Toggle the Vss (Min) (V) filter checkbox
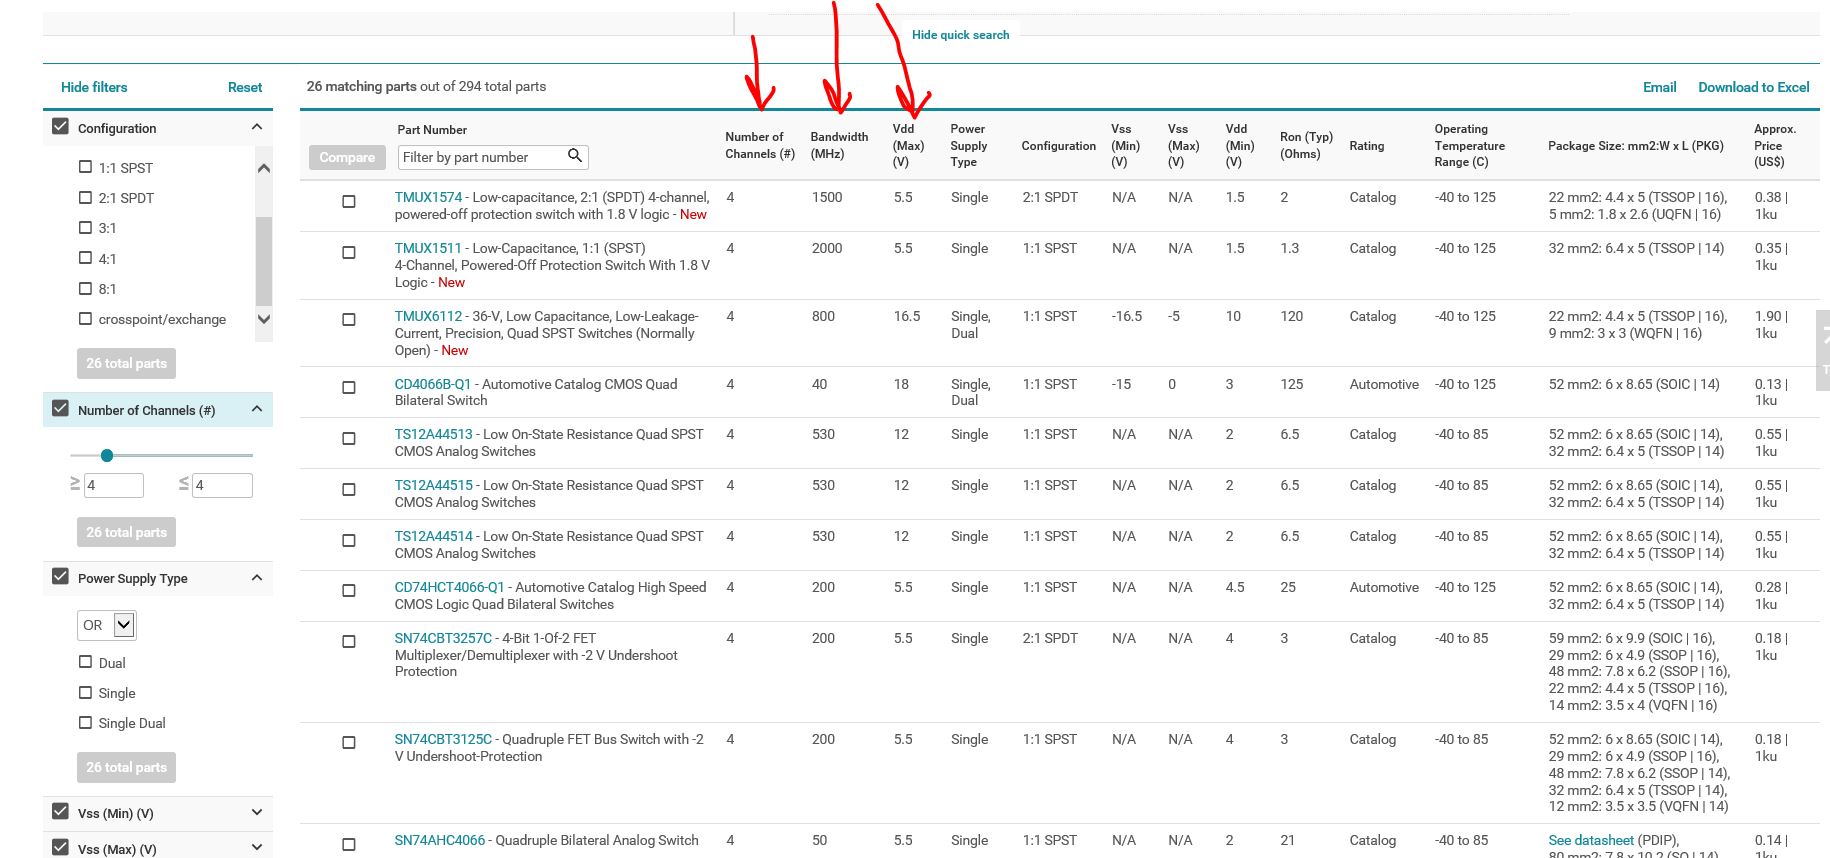Viewport: 1830px width, 858px height. 61,812
